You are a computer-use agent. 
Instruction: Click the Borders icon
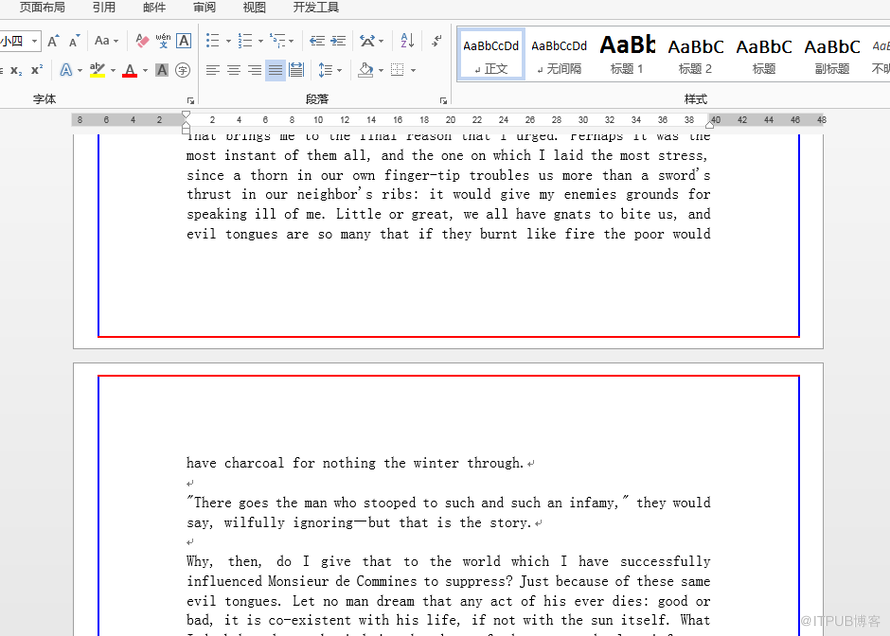click(397, 70)
